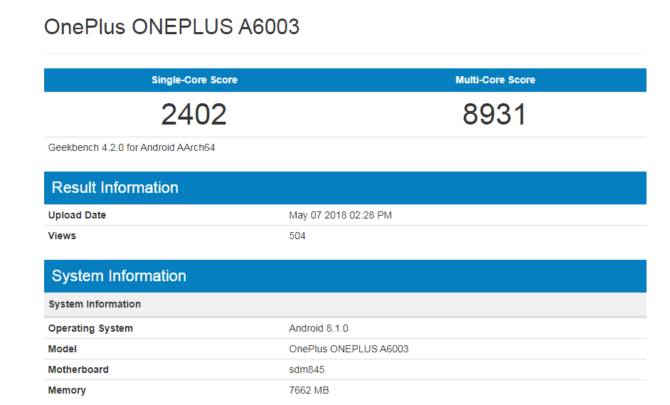The image size is (670, 405).
Task: Click the Upload Date label
Action: [x=77, y=215]
